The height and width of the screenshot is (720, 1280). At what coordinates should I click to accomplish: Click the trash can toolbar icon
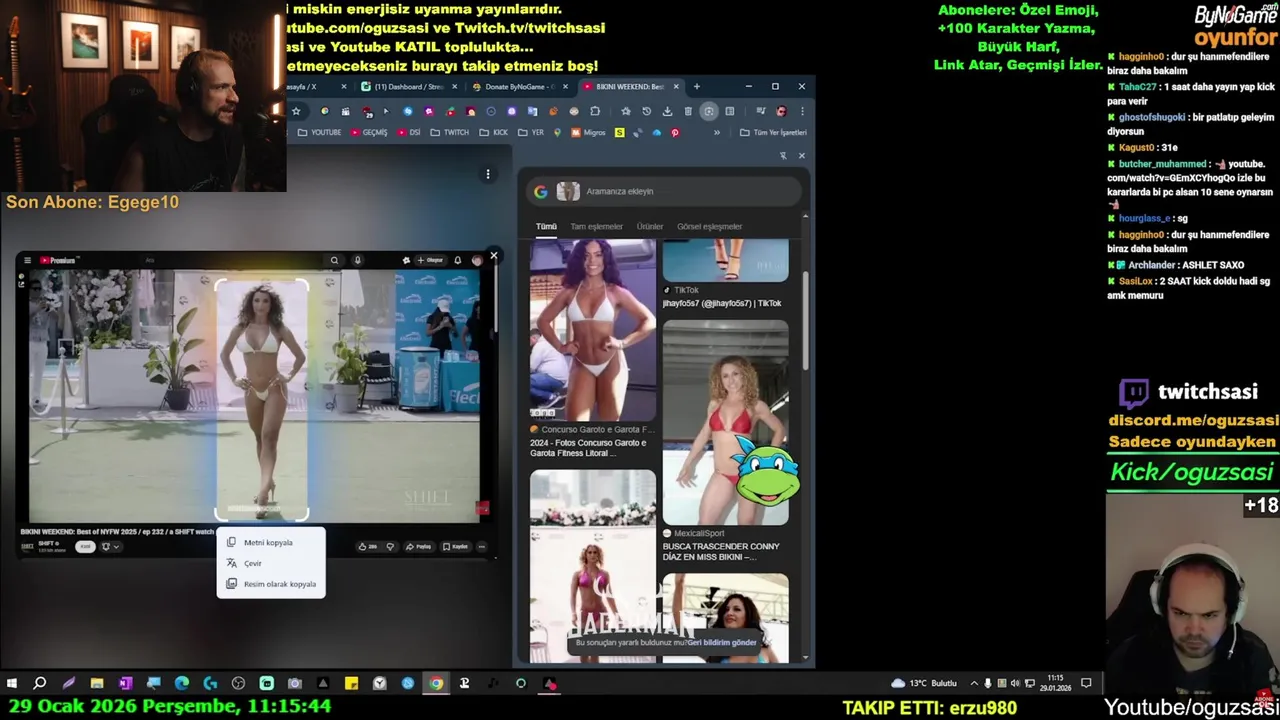(x=688, y=111)
